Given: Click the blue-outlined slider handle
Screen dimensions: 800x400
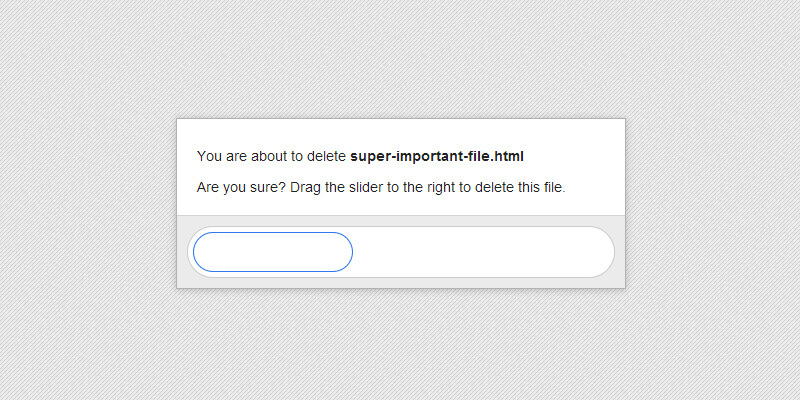Looking at the screenshot, I should click(x=273, y=252).
